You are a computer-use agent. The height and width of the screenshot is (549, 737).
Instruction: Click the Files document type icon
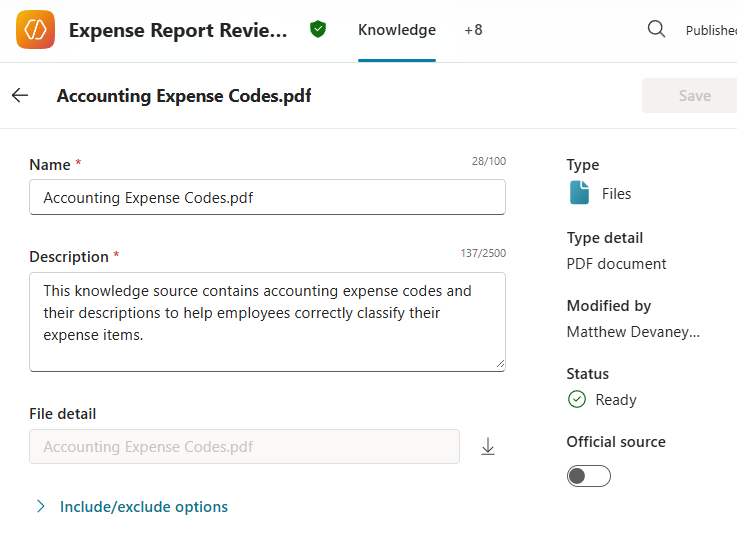click(x=579, y=193)
